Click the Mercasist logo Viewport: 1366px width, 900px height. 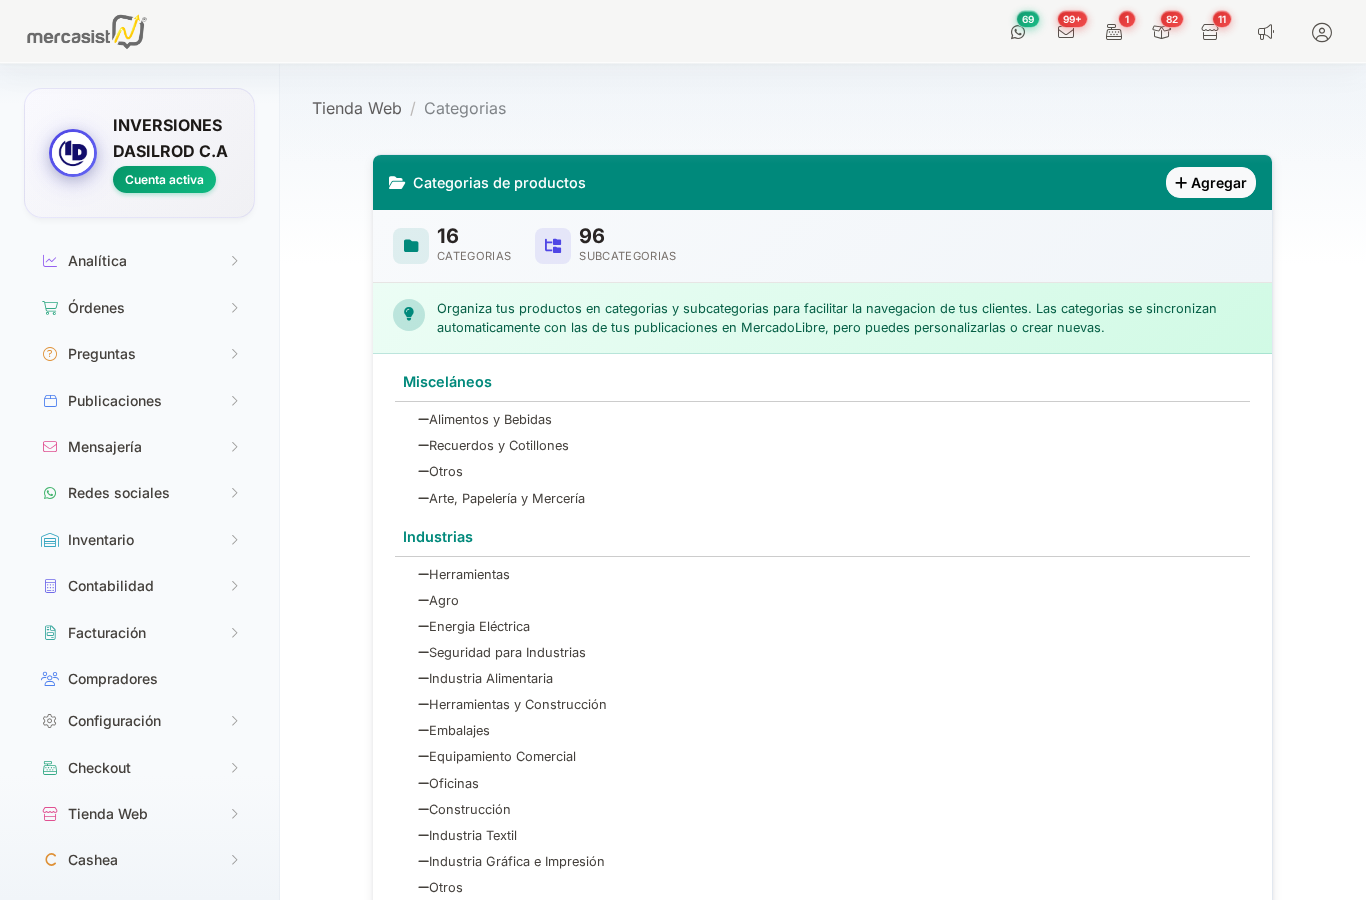pos(86,32)
